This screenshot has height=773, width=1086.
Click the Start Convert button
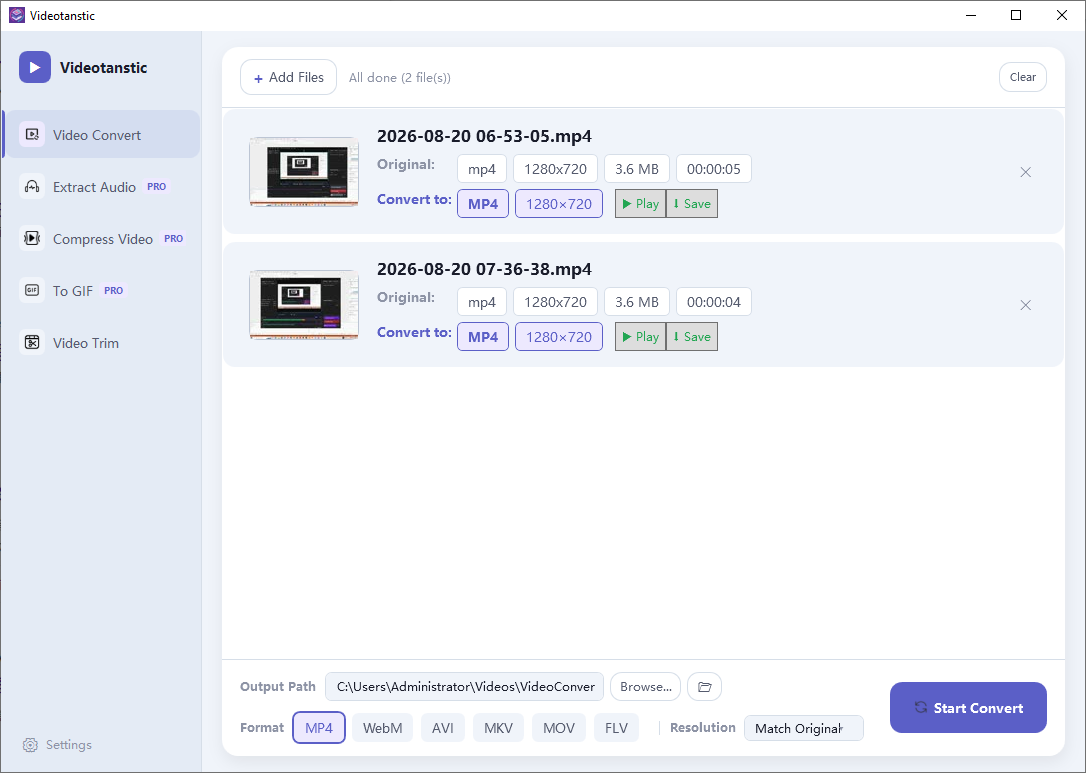968,707
